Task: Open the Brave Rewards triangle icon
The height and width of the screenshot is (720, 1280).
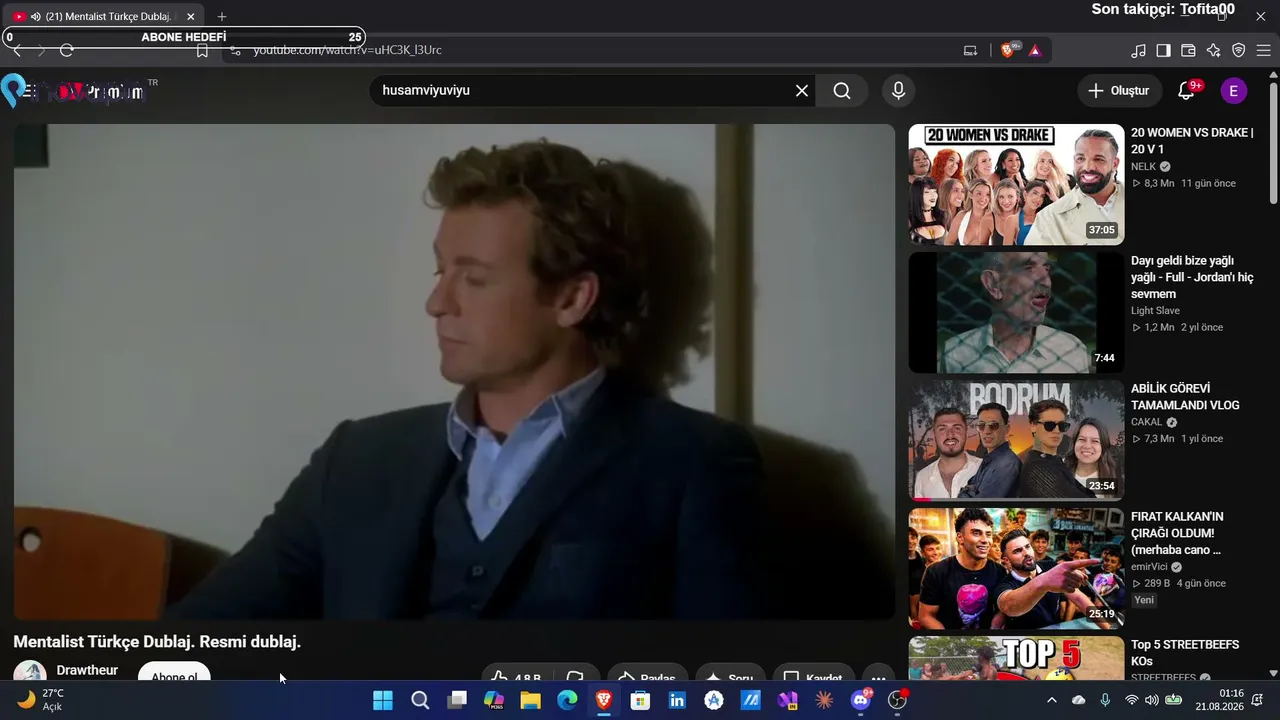Action: 1035,50
